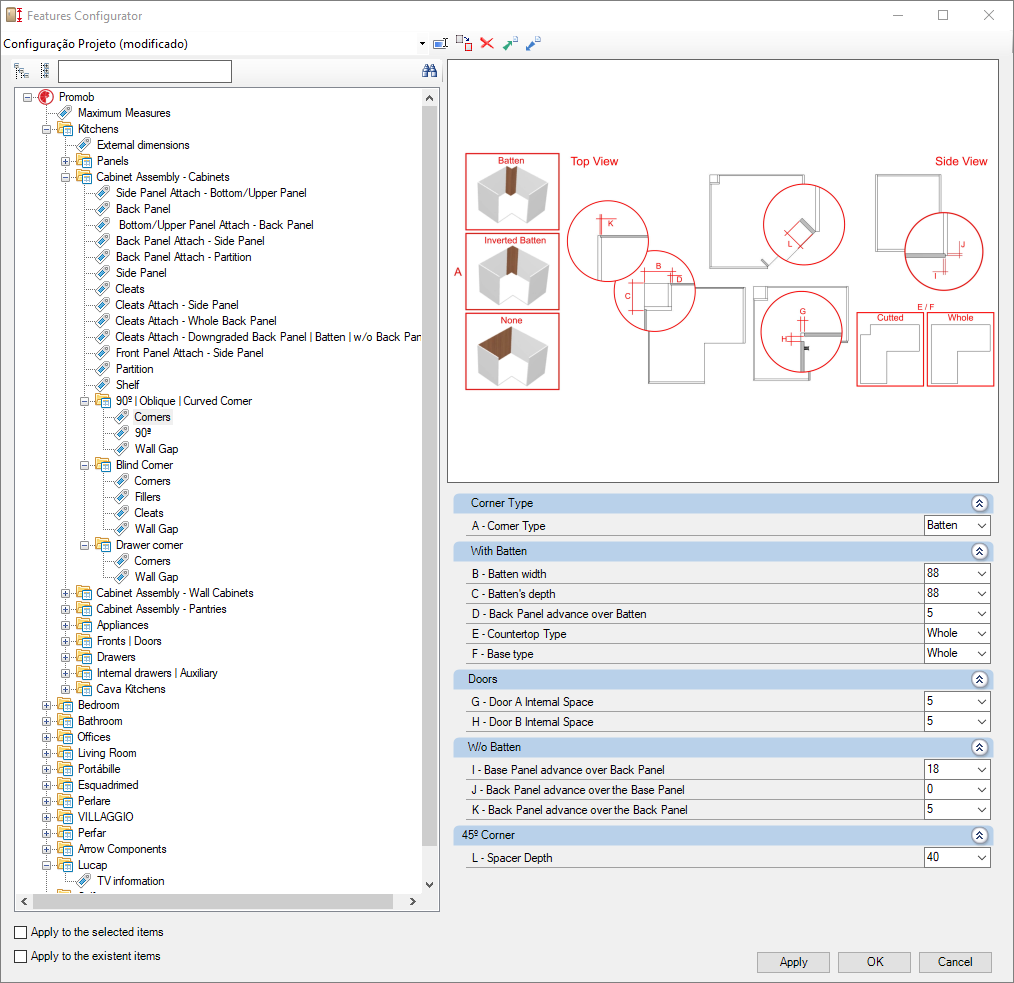Expand the Bedroom tree node
The height and width of the screenshot is (983, 1014).
click(47, 706)
